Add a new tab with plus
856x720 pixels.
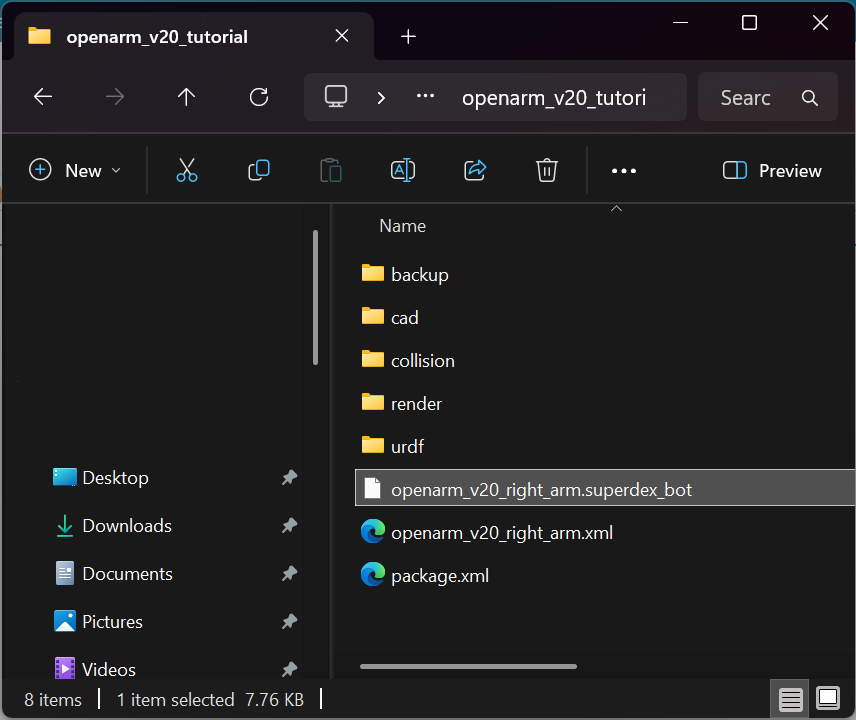click(408, 37)
